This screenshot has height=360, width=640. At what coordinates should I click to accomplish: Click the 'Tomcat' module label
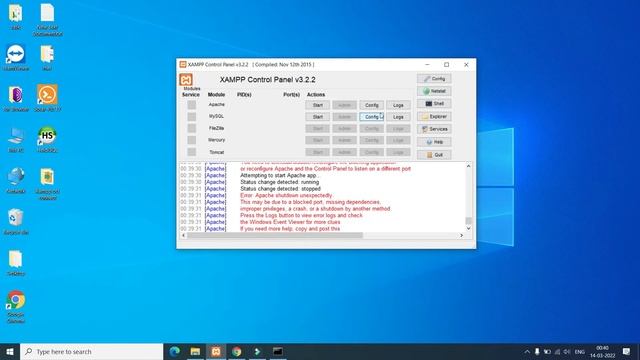click(x=216, y=152)
